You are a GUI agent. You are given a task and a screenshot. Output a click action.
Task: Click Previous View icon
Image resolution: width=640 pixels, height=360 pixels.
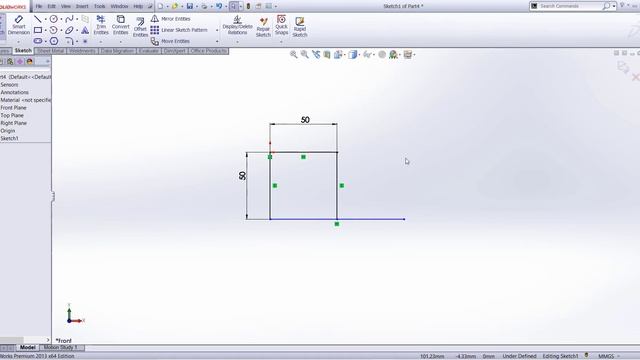tap(316, 54)
